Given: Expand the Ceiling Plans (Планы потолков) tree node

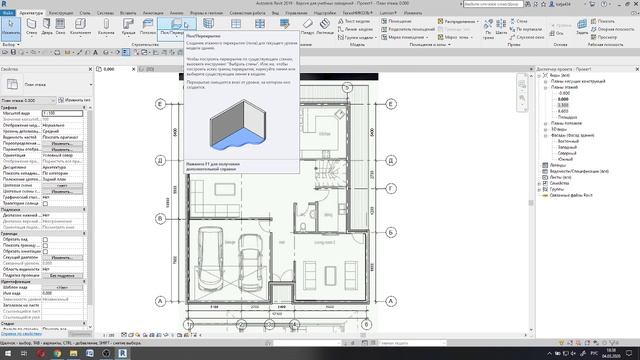Looking at the screenshot, I should point(545,123).
